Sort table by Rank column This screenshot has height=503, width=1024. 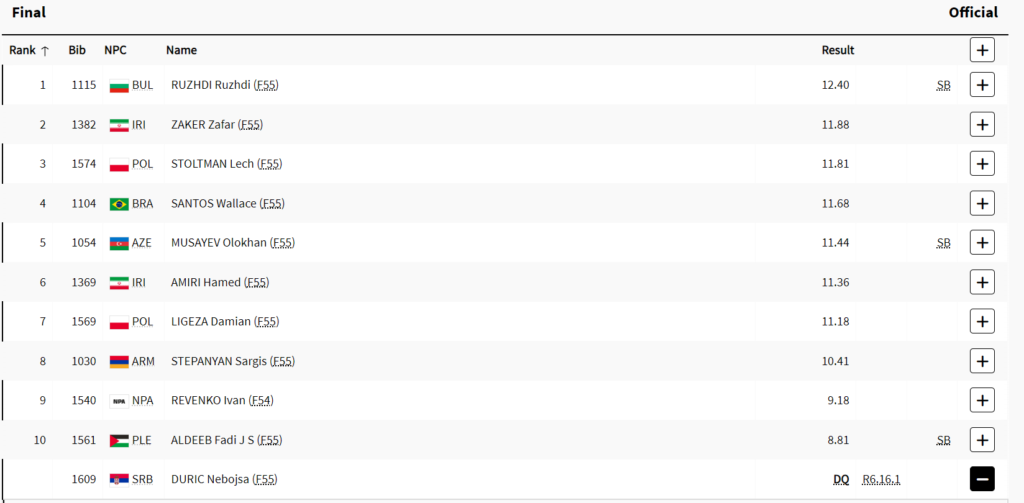(x=29, y=50)
